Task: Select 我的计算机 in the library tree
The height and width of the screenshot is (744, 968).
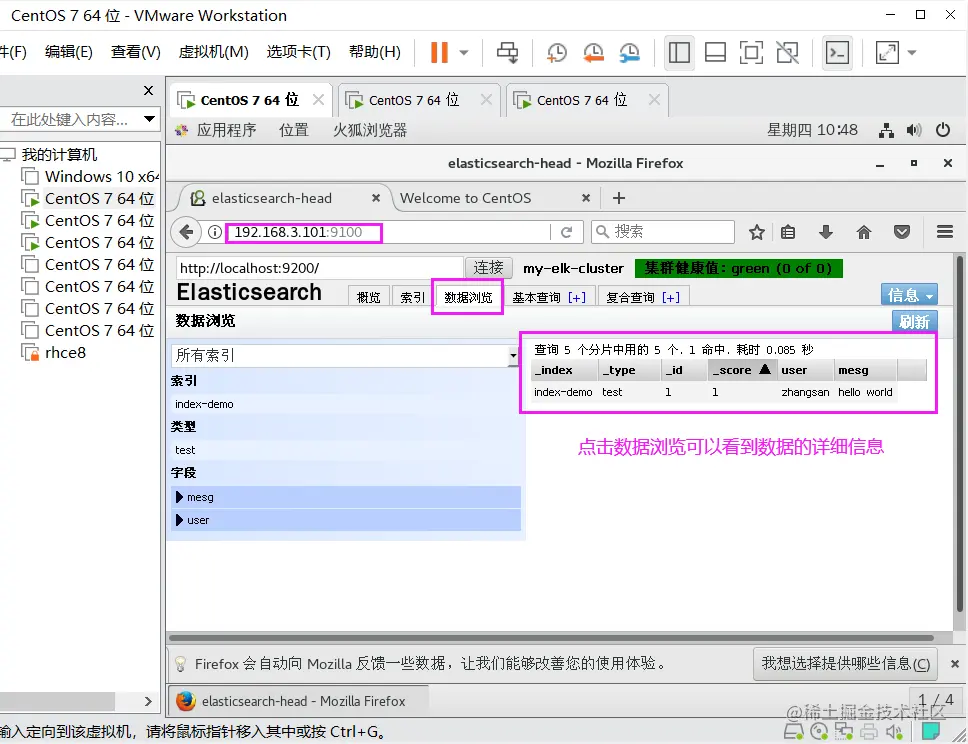Action: click(59, 154)
